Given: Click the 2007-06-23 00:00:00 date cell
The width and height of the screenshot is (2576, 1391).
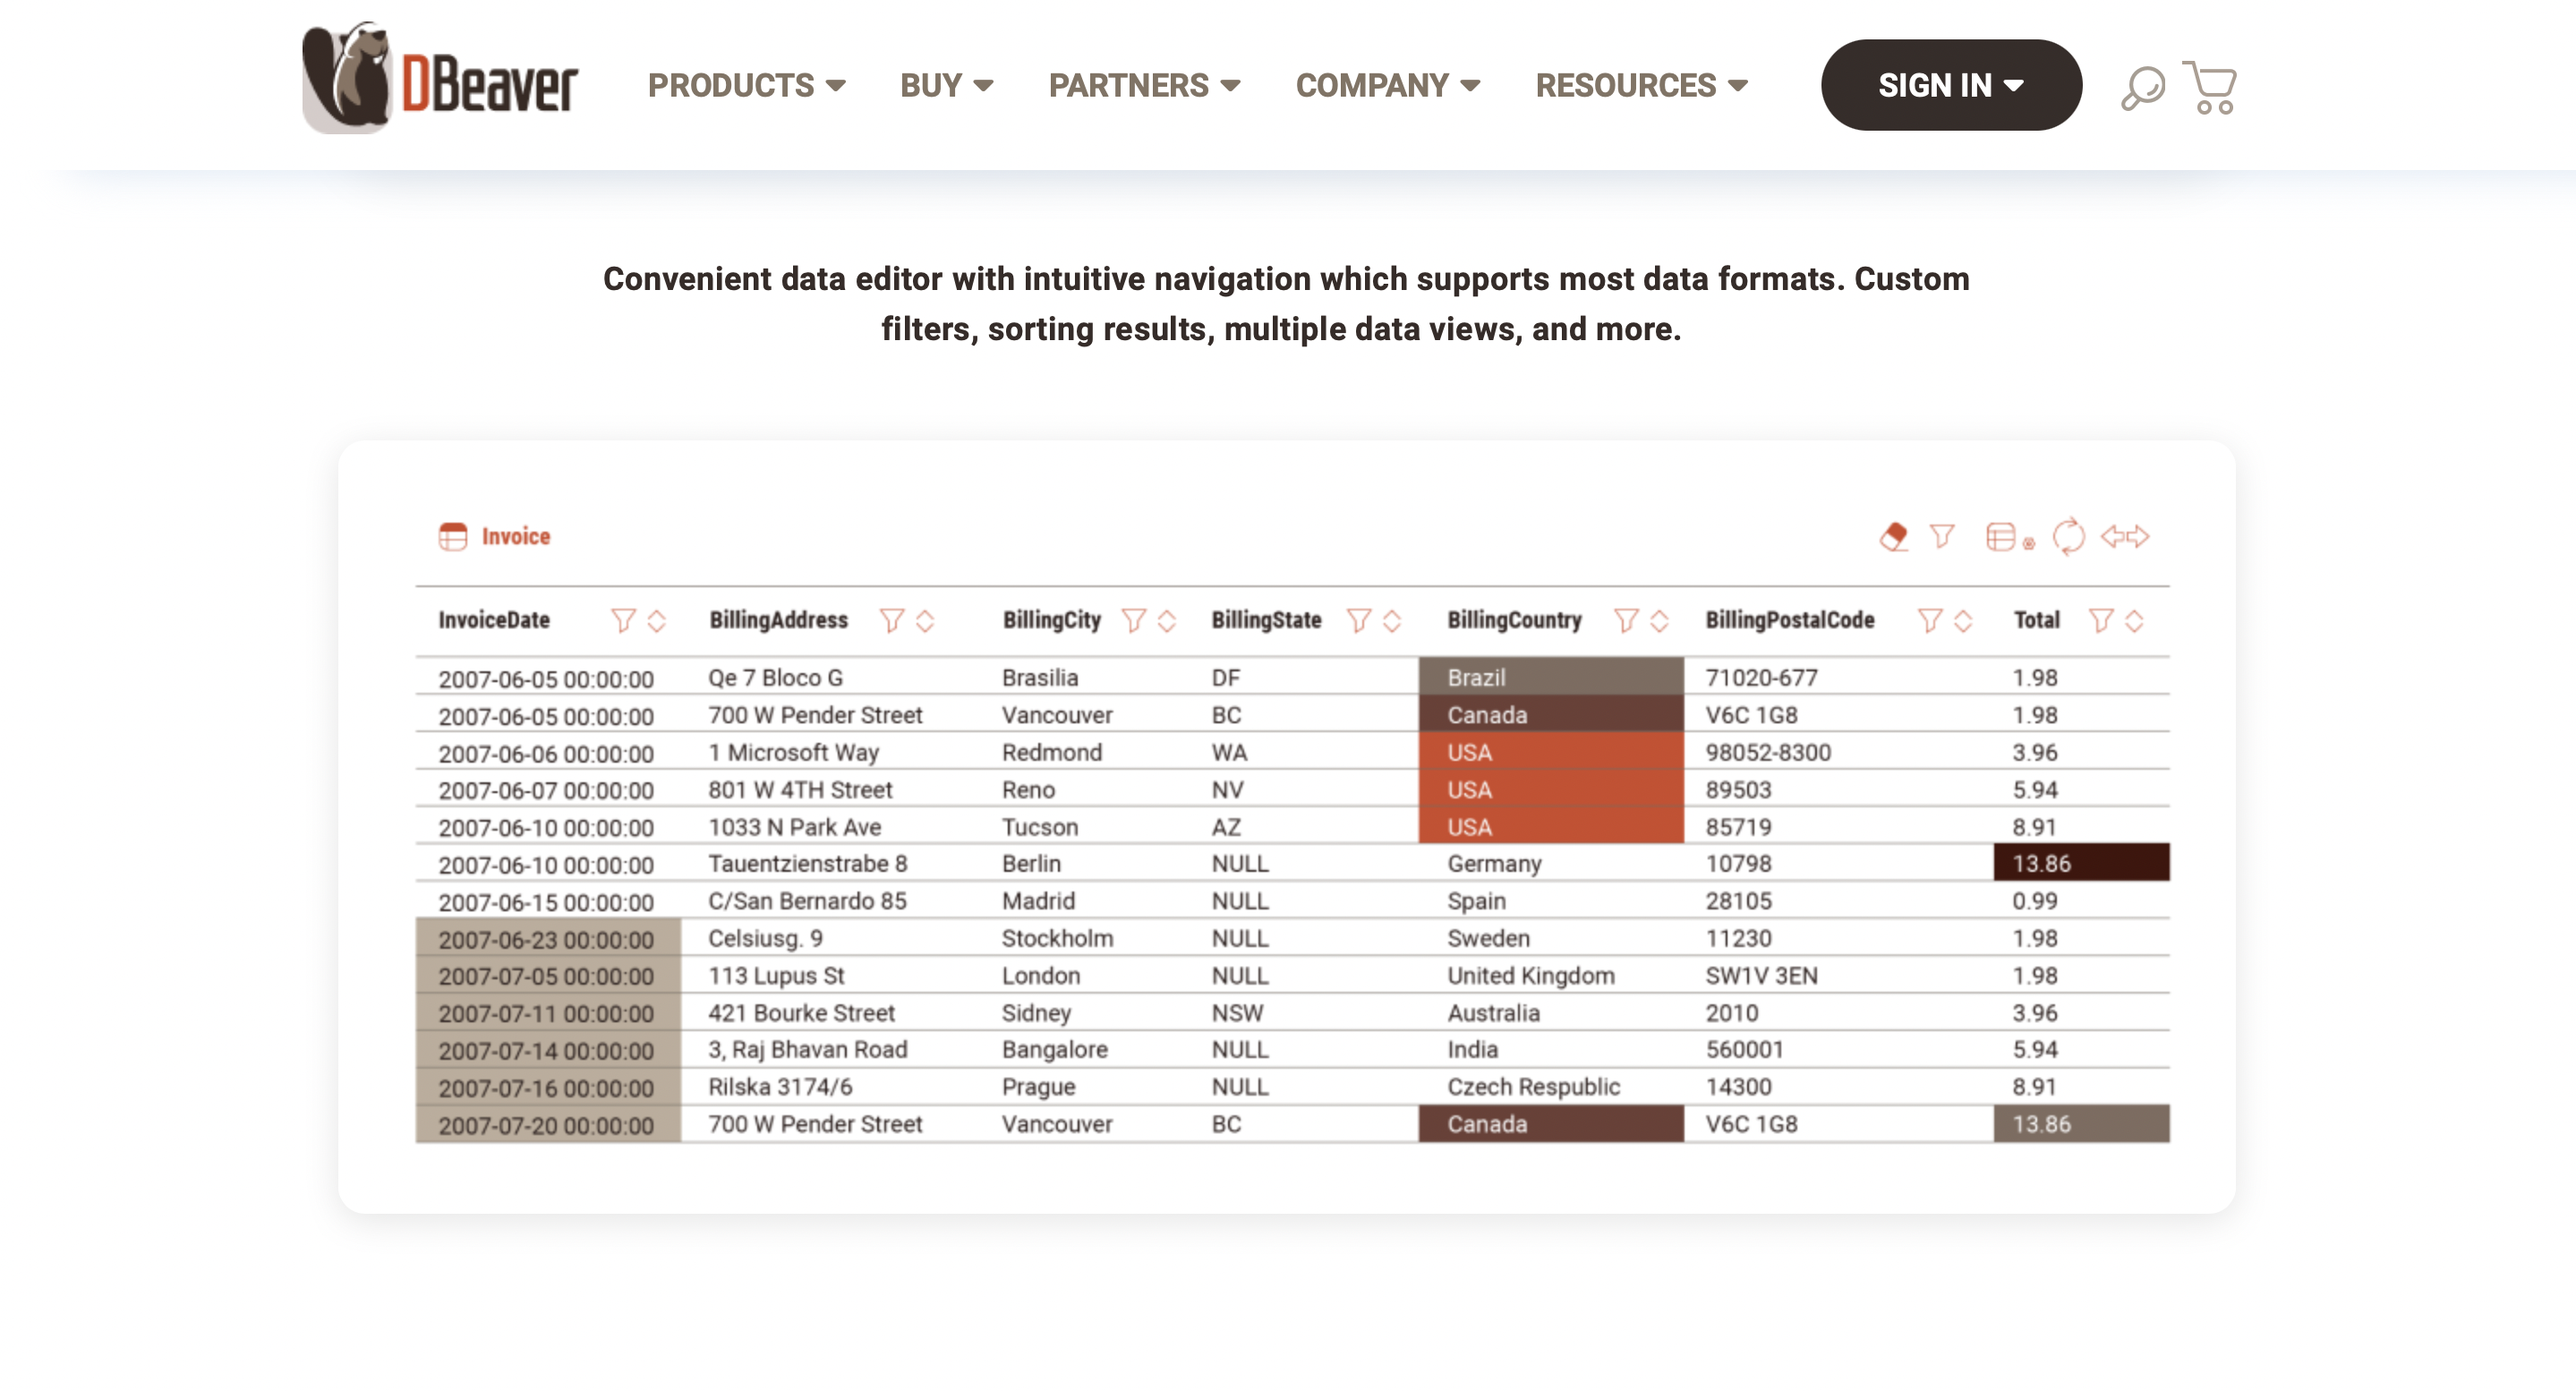Looking at the screenshot, I should 546,939.
